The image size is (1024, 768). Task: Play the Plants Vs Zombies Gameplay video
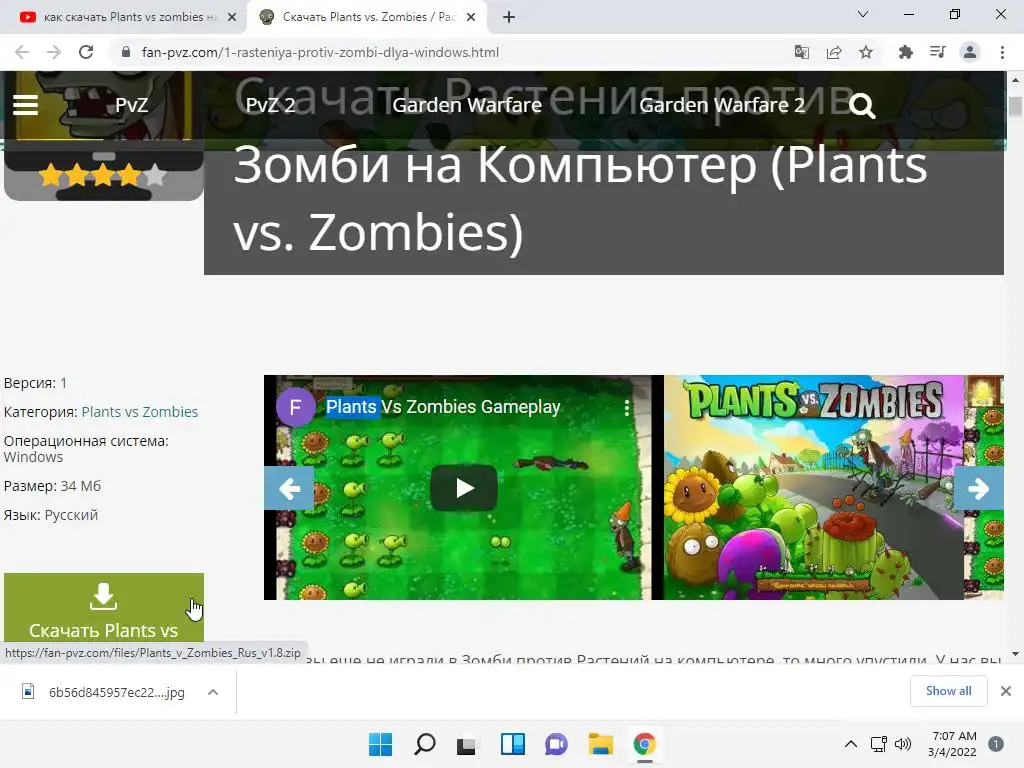point(464,488)
